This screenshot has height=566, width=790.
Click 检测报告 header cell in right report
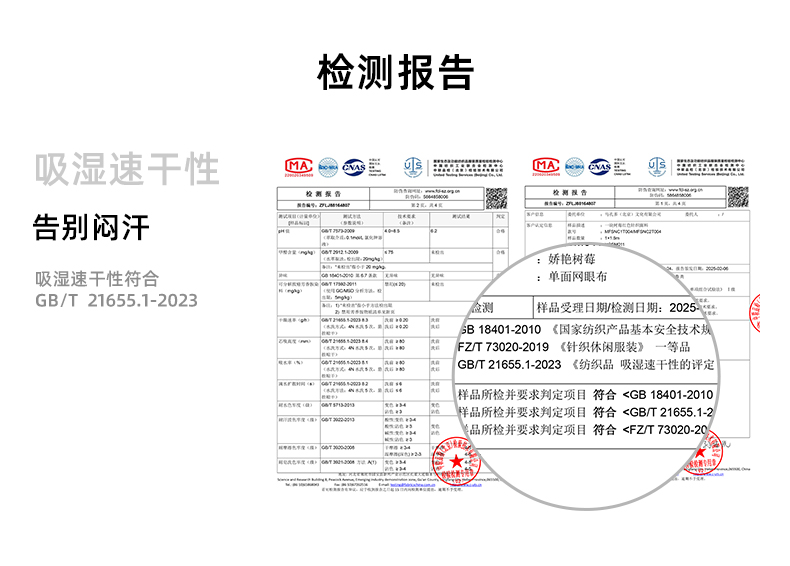pos(570,193)
